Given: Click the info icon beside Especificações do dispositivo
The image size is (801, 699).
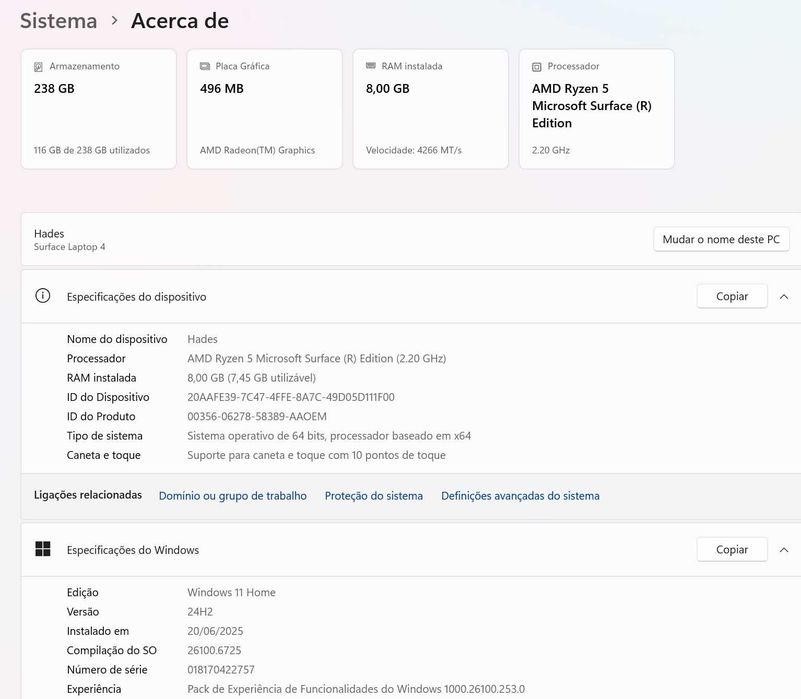Looking at the screenshot, I should (x=43, y=296).
